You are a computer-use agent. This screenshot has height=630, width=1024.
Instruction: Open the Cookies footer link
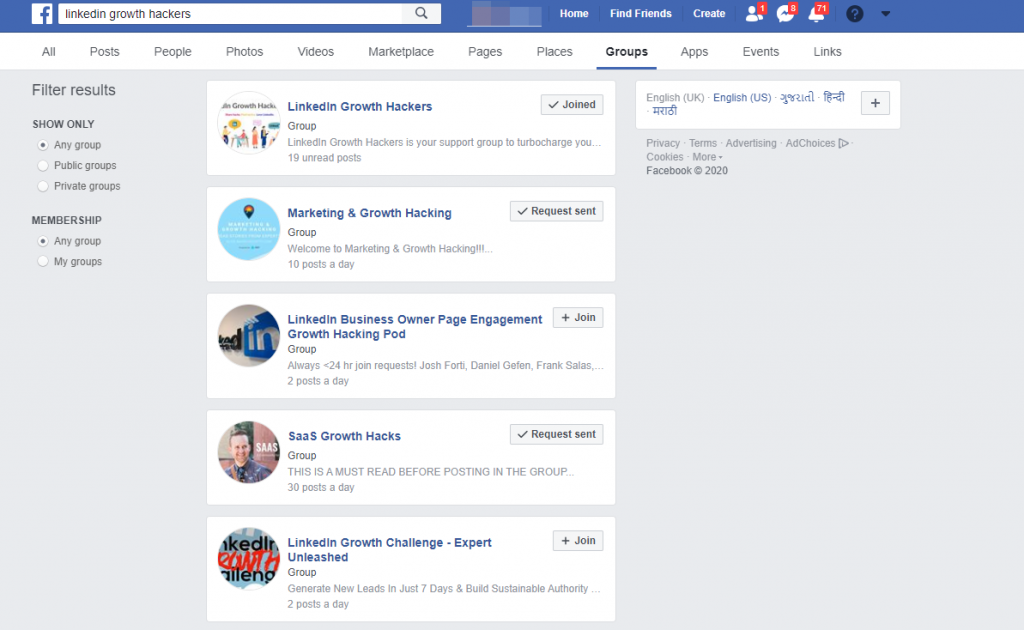[x=665, y=157]
